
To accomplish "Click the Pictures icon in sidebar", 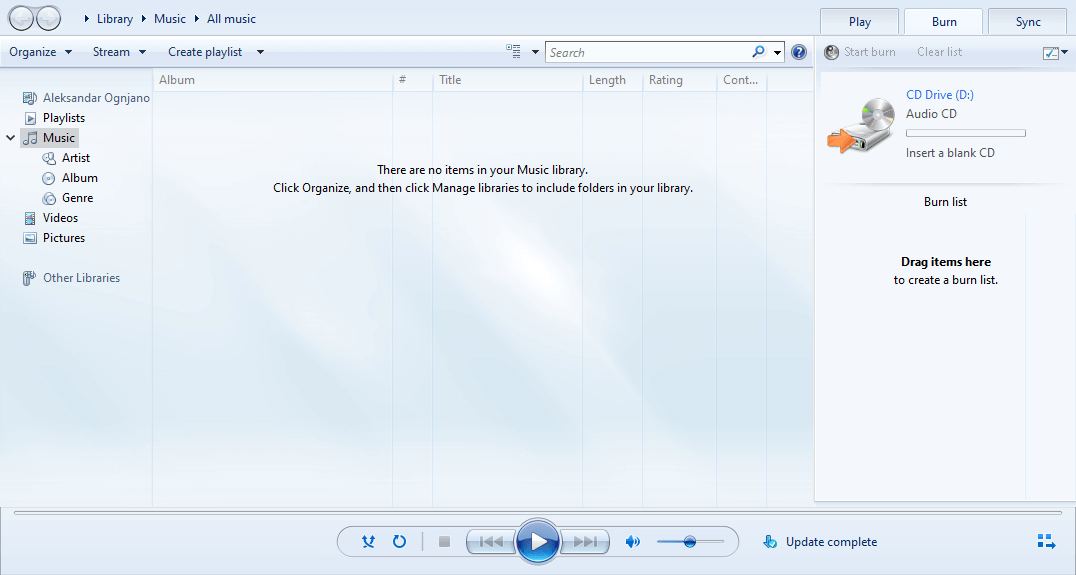I will point(30,238).
